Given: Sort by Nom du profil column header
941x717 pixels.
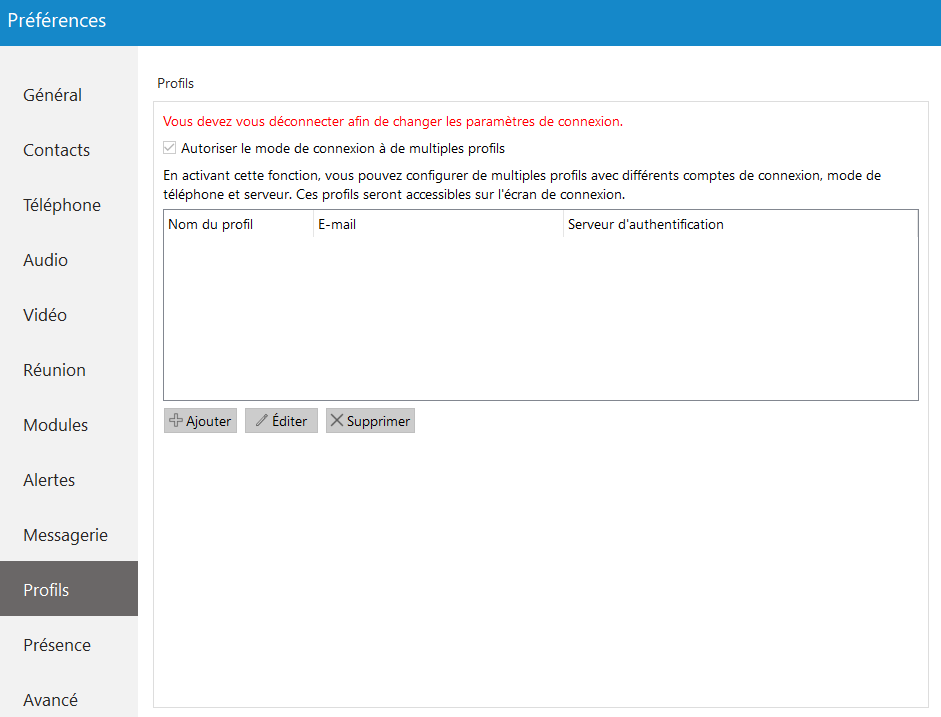Looking at the screenshot, I should pos(238,224).
